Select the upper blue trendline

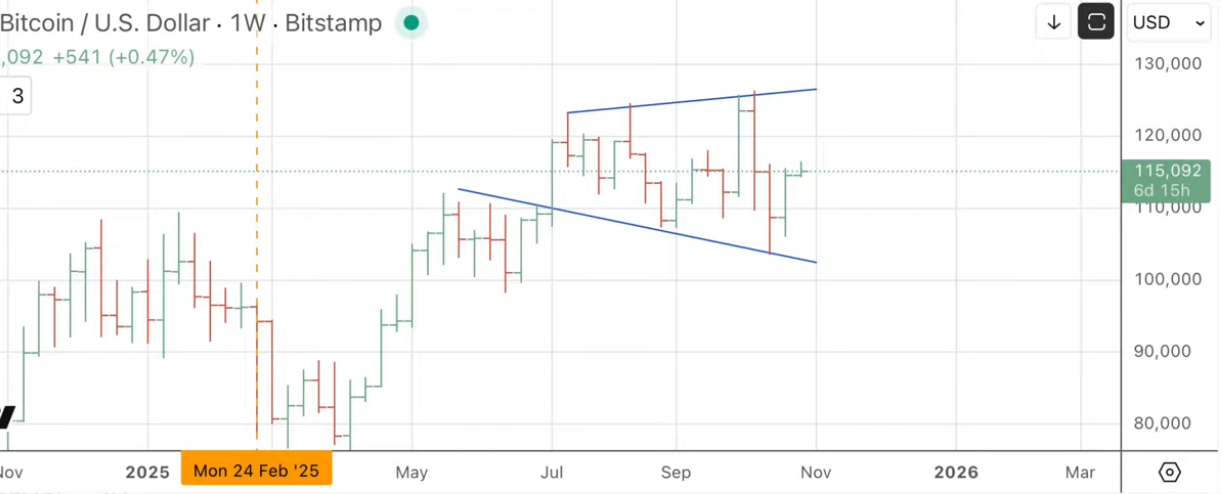(x=690, y=101)
